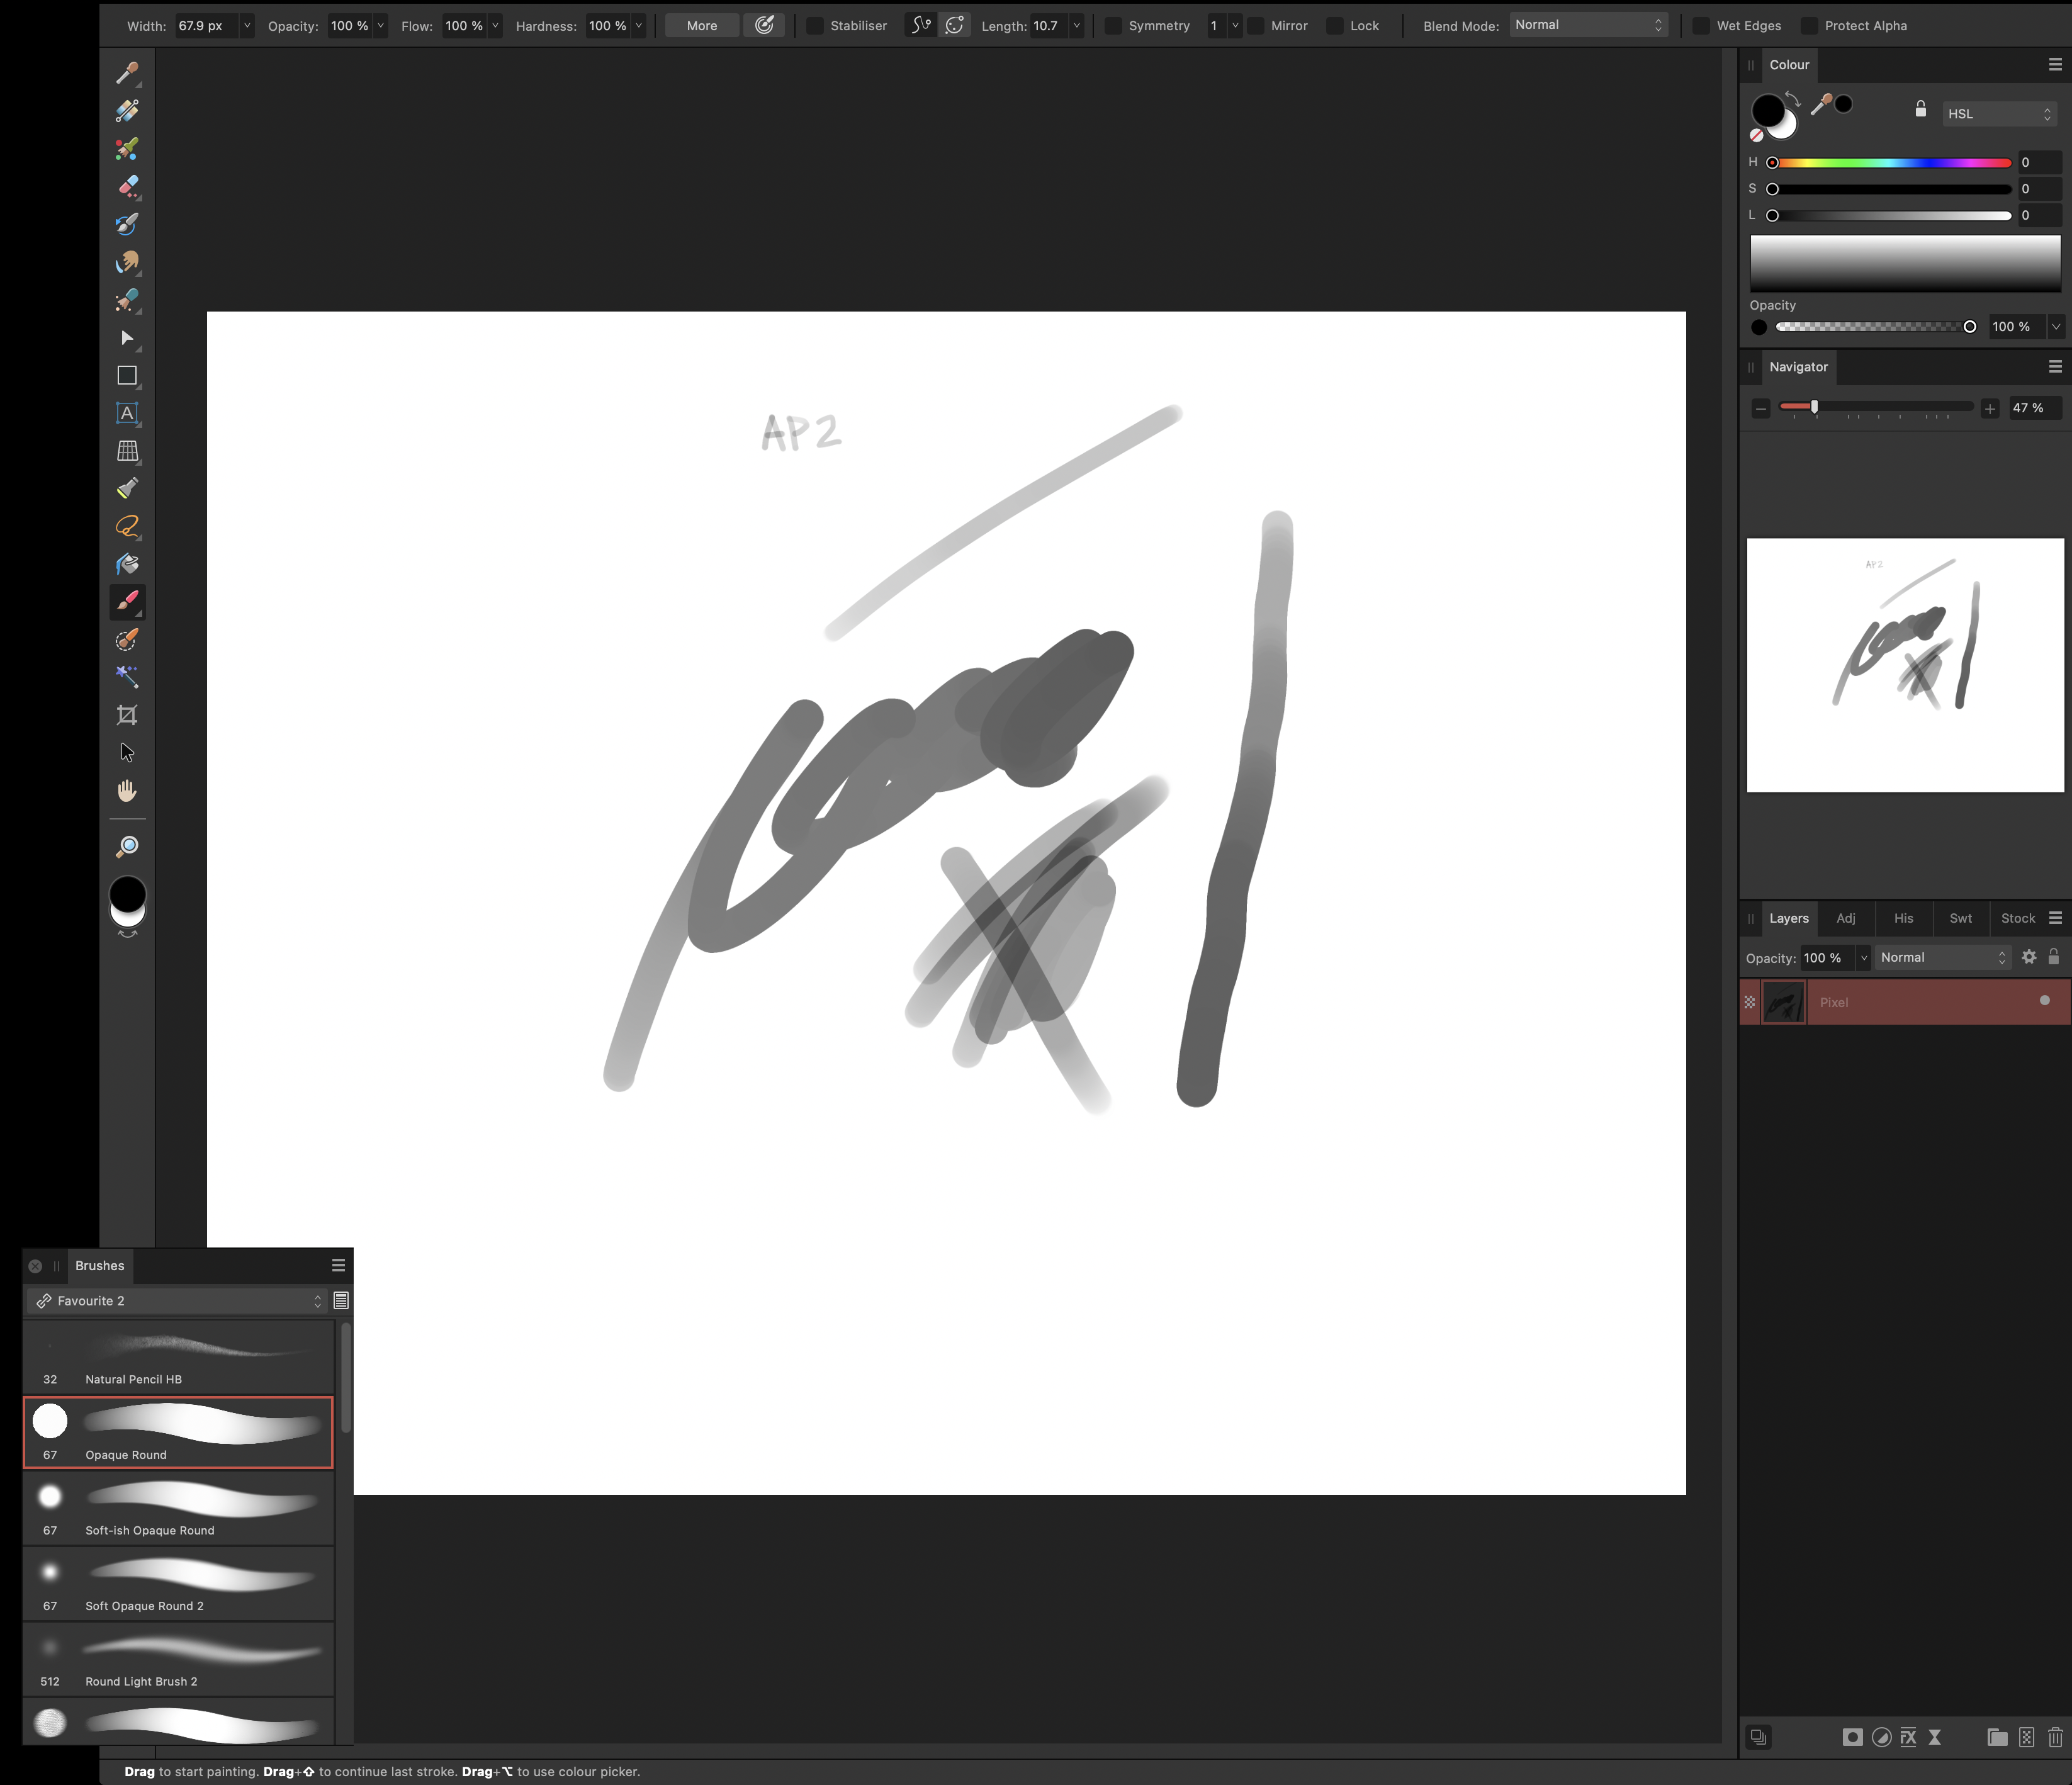Screen dimensions: 2072x1785
Task: Select the Paint Brush tool
Action: (127, 602)
